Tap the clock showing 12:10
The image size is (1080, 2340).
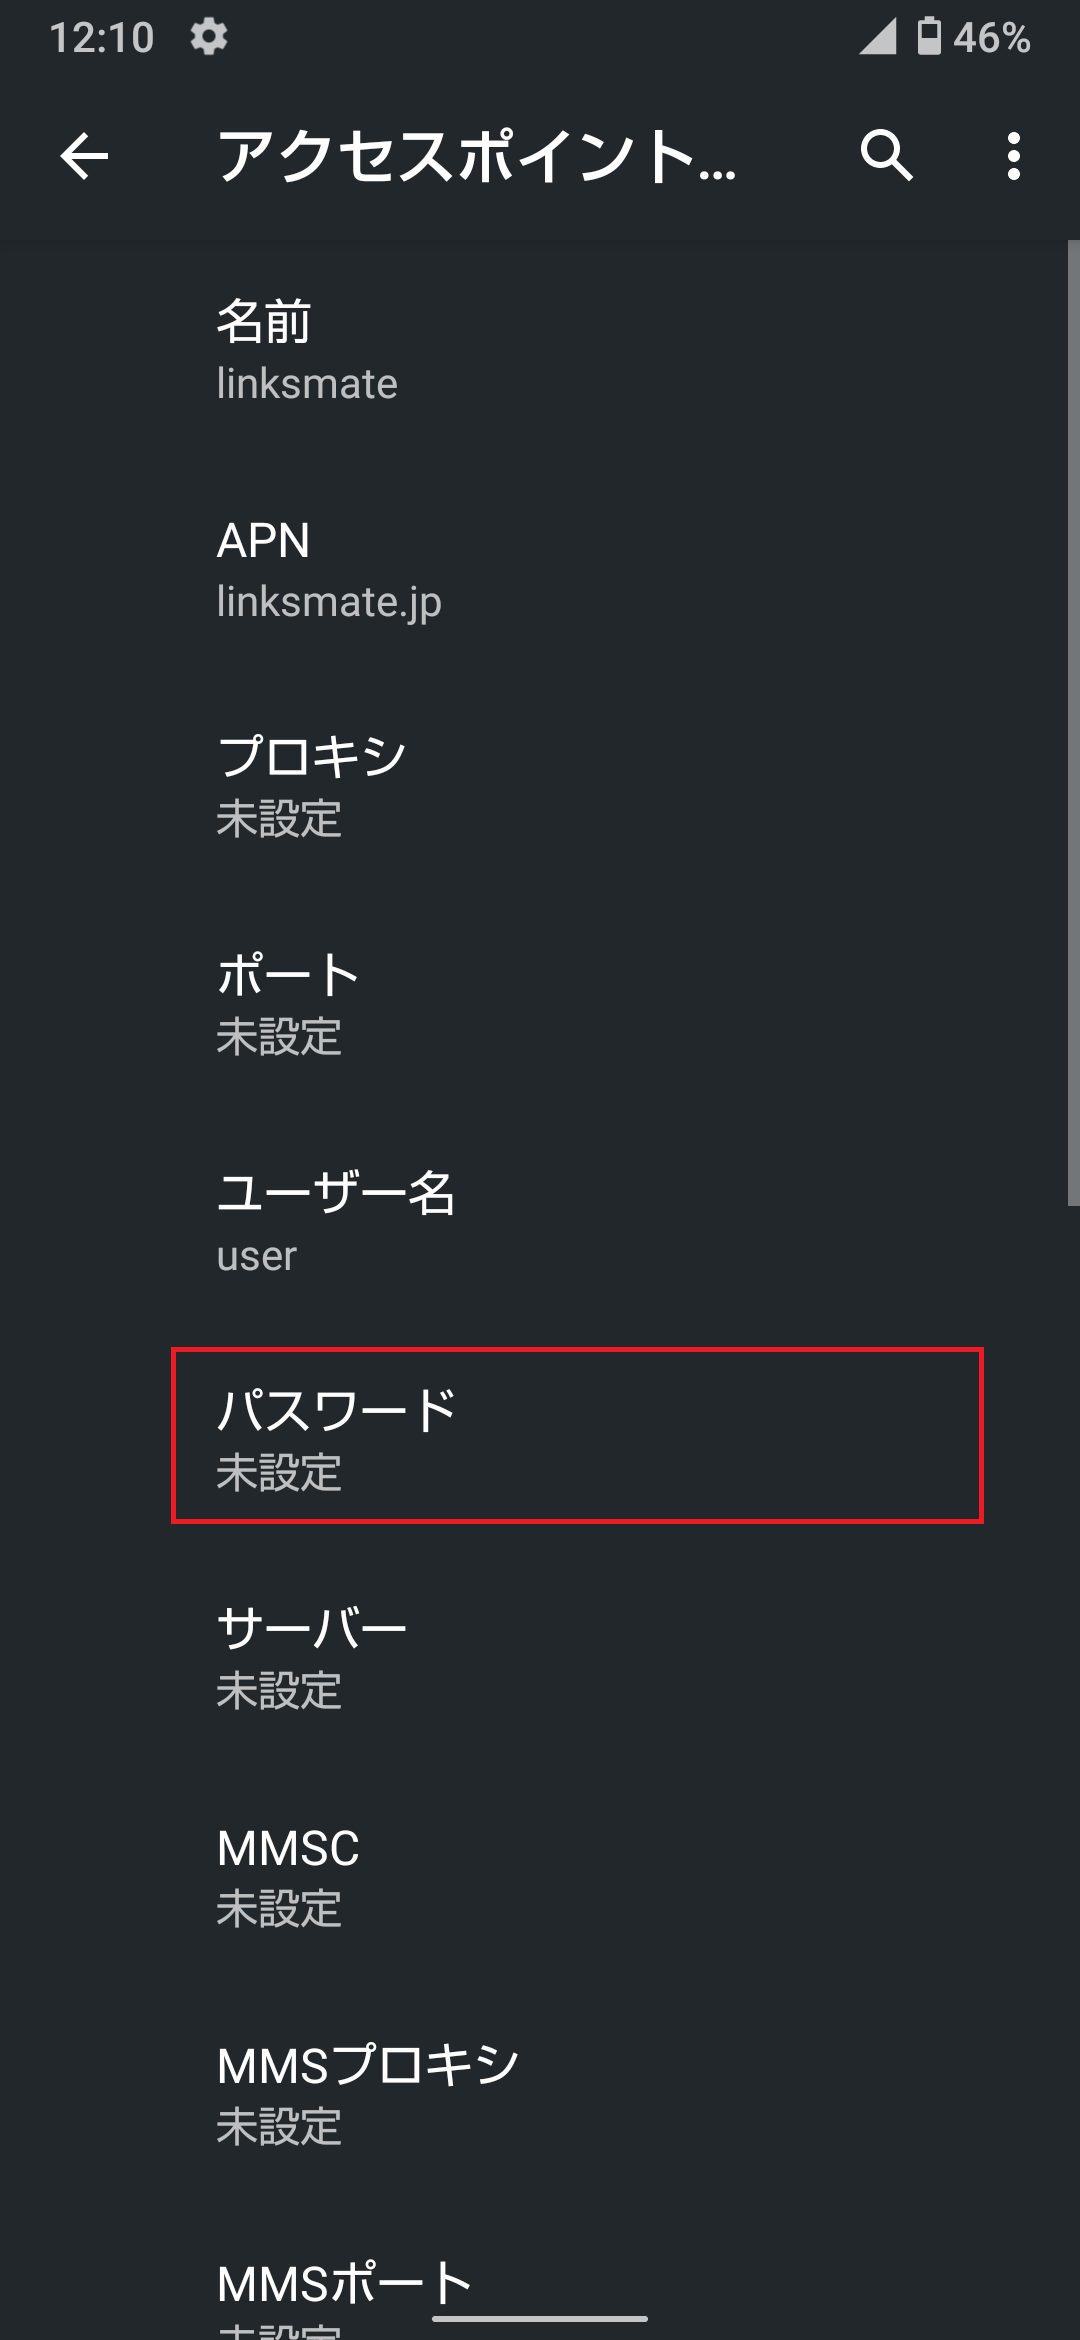coord(100,38)
